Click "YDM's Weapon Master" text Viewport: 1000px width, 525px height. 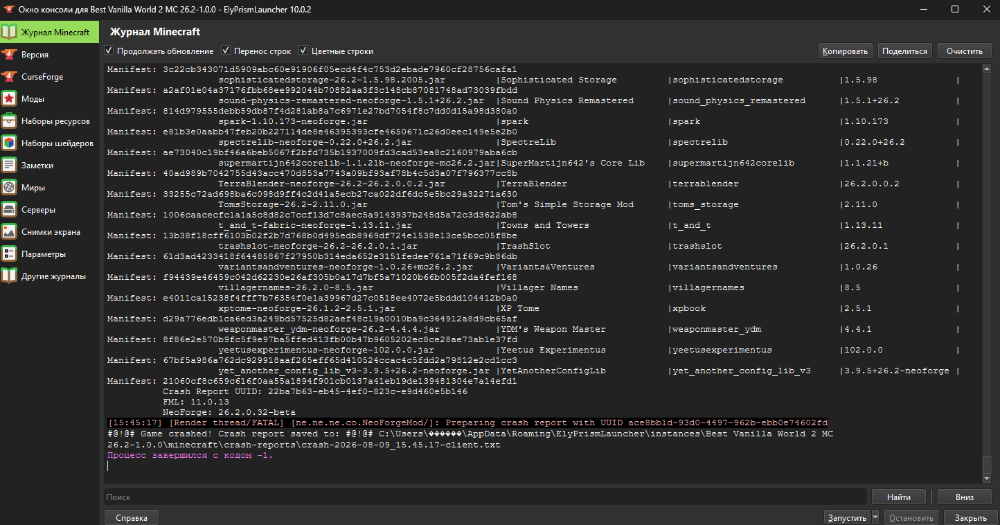click(x=553, y=329)
